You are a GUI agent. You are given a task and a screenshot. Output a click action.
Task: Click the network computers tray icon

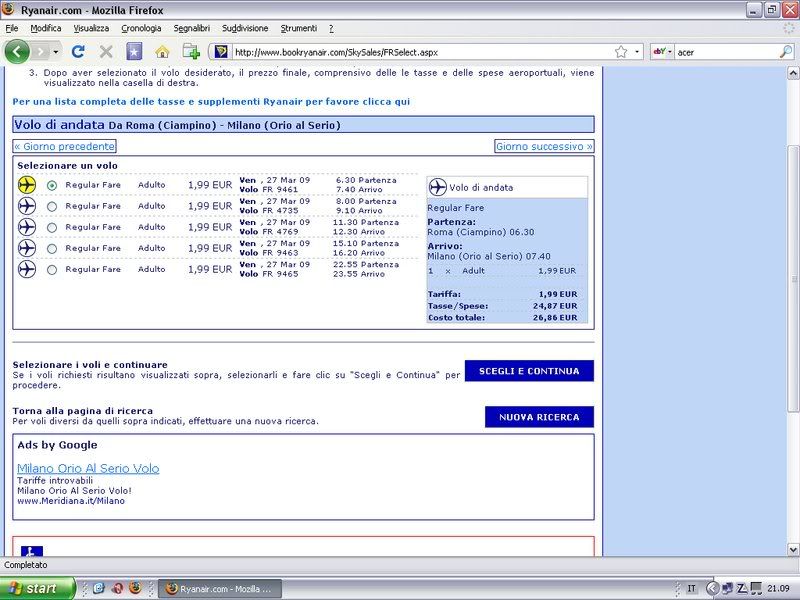(728, 588)
